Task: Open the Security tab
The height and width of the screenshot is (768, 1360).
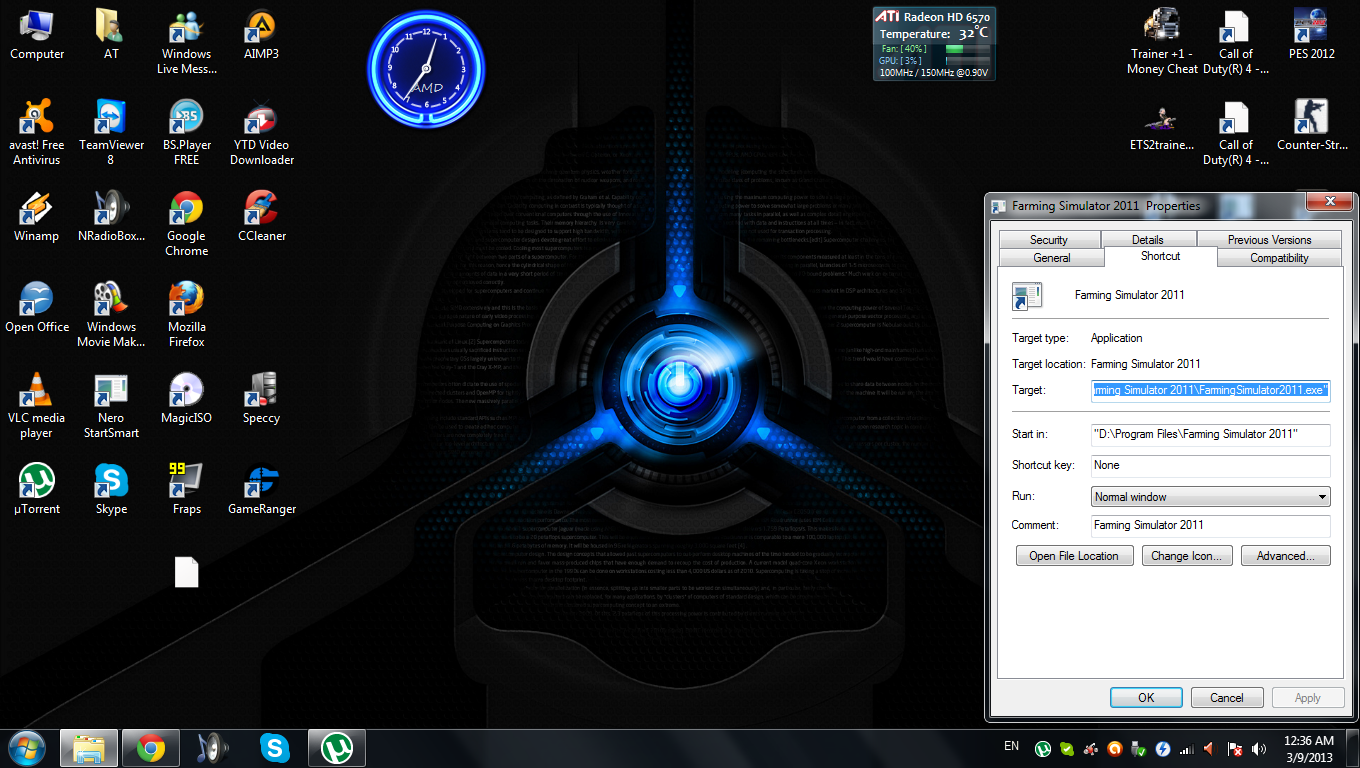Action: coord(1048,240)
